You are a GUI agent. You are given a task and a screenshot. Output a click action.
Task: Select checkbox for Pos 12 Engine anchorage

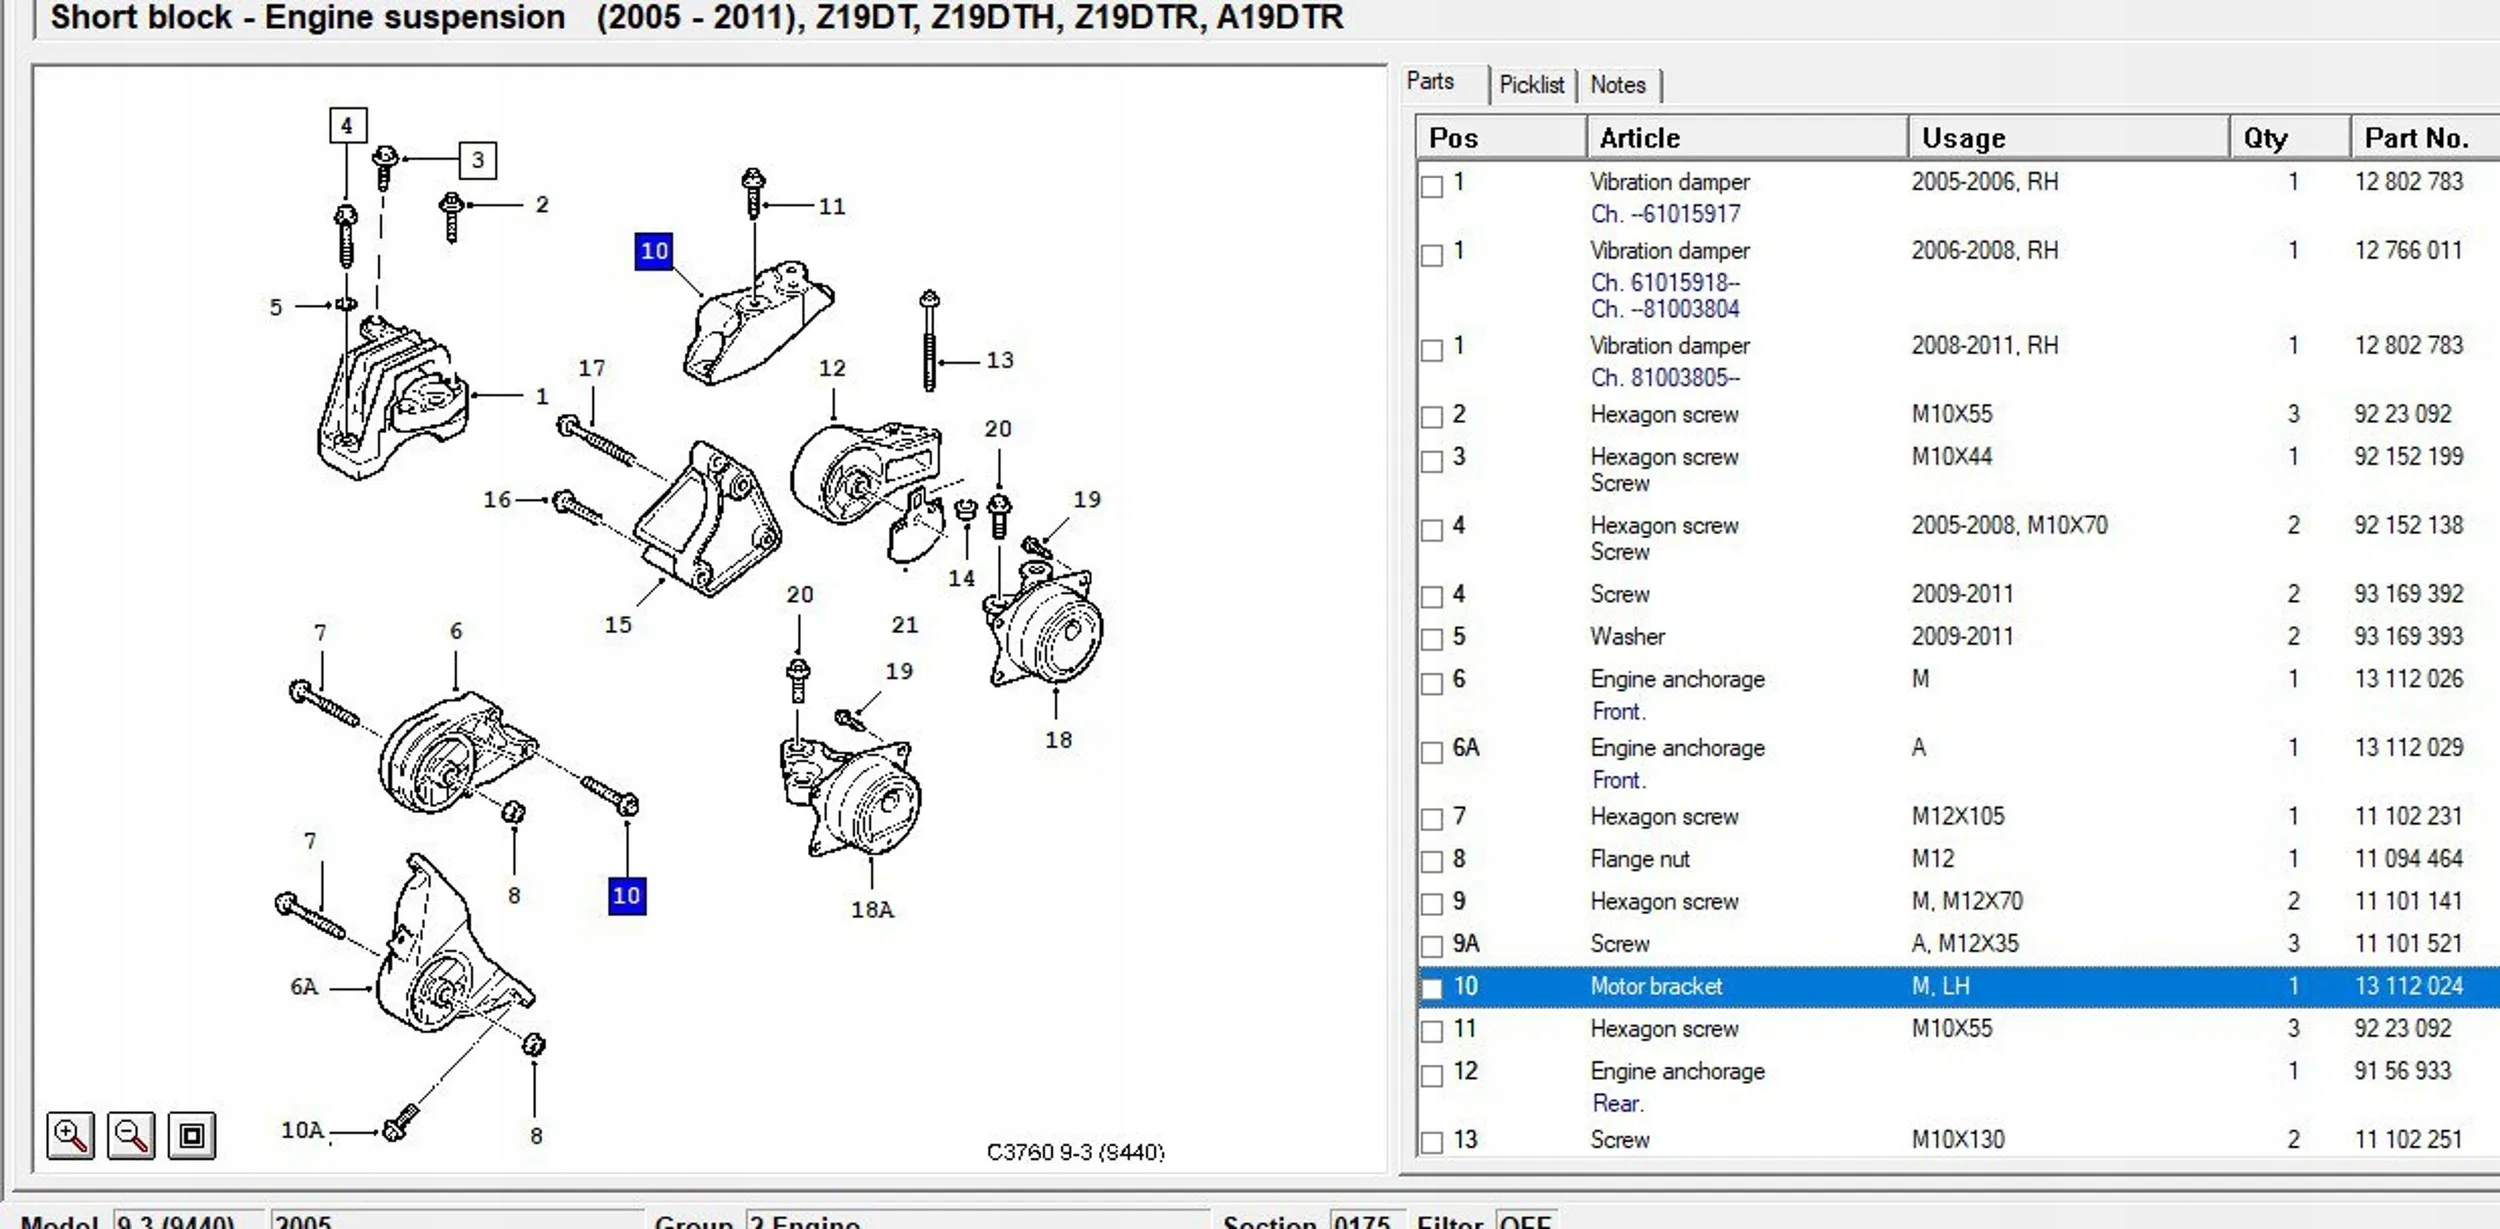(x=1432, y=1075)
